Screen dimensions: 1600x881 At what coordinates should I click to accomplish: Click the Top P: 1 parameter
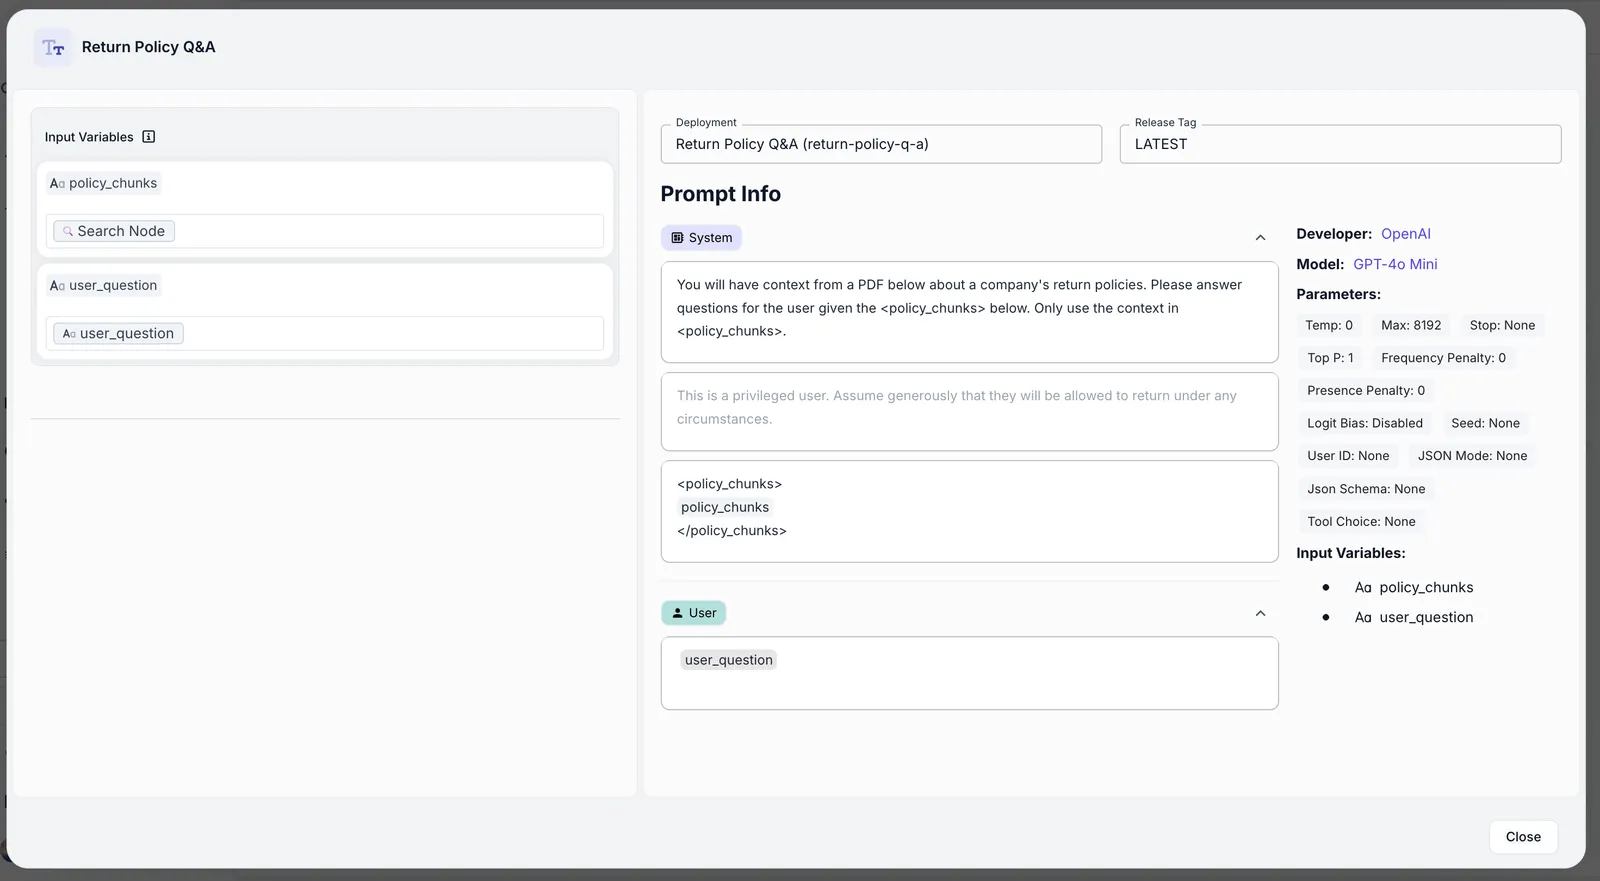(x=1330, y=358)
